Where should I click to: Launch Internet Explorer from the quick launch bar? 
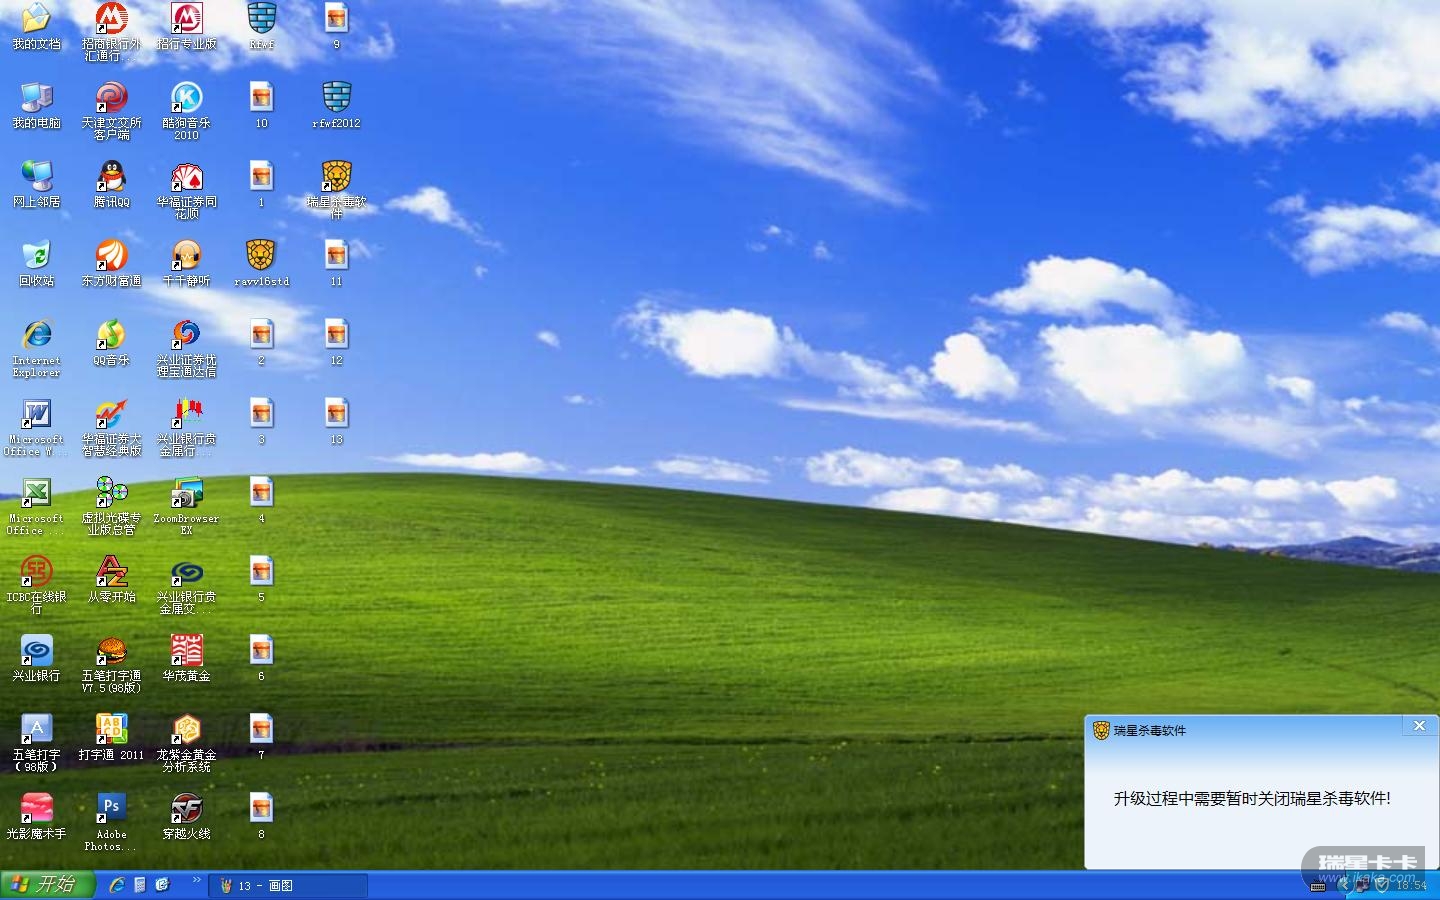117,885
